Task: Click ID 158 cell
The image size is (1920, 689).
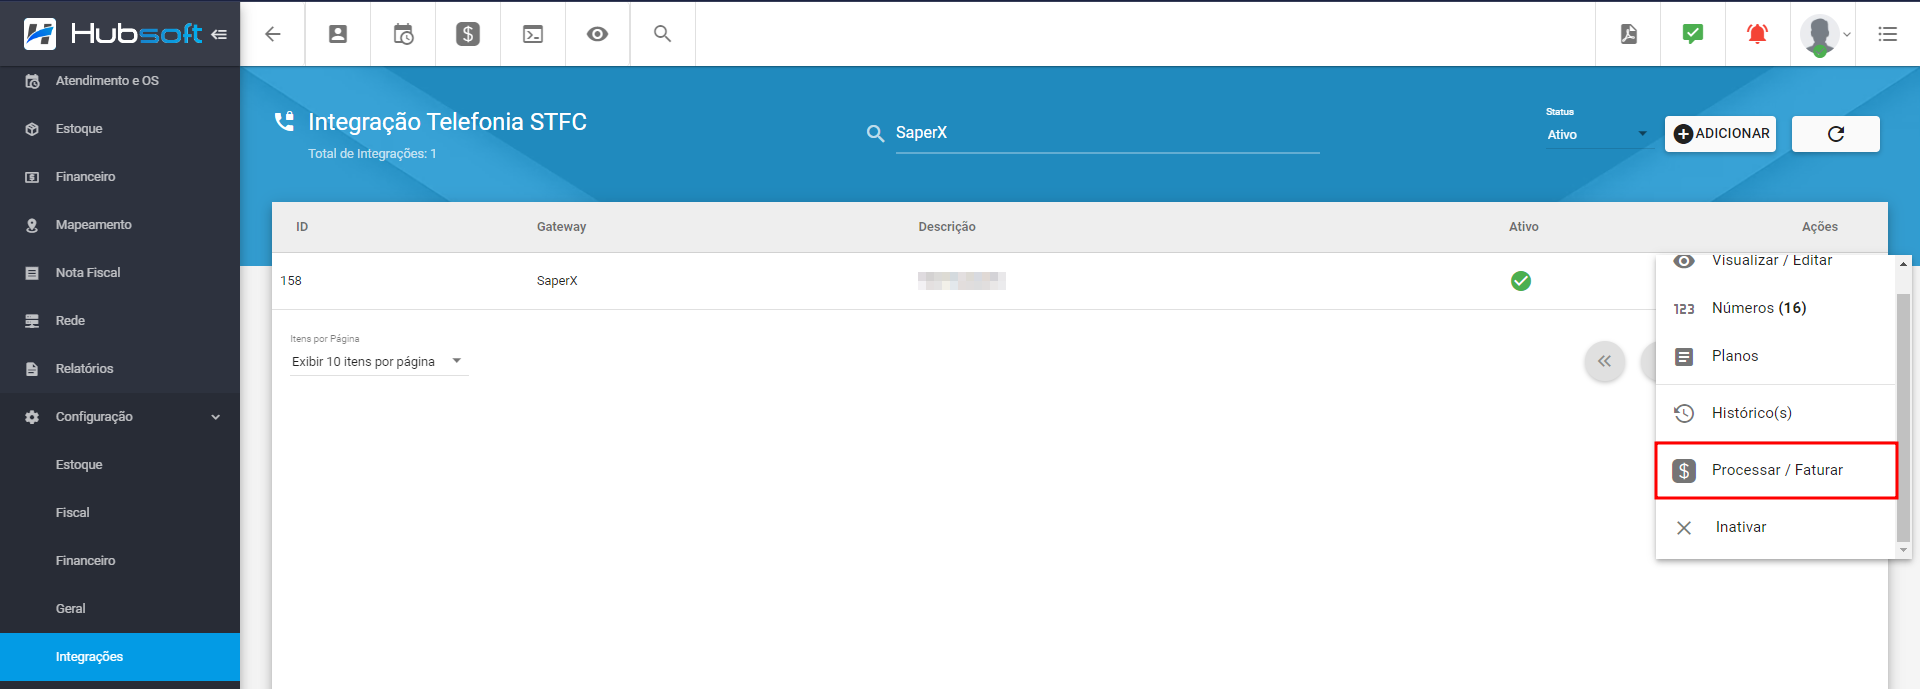Action: pyautogui.click(x=291, y=281)
